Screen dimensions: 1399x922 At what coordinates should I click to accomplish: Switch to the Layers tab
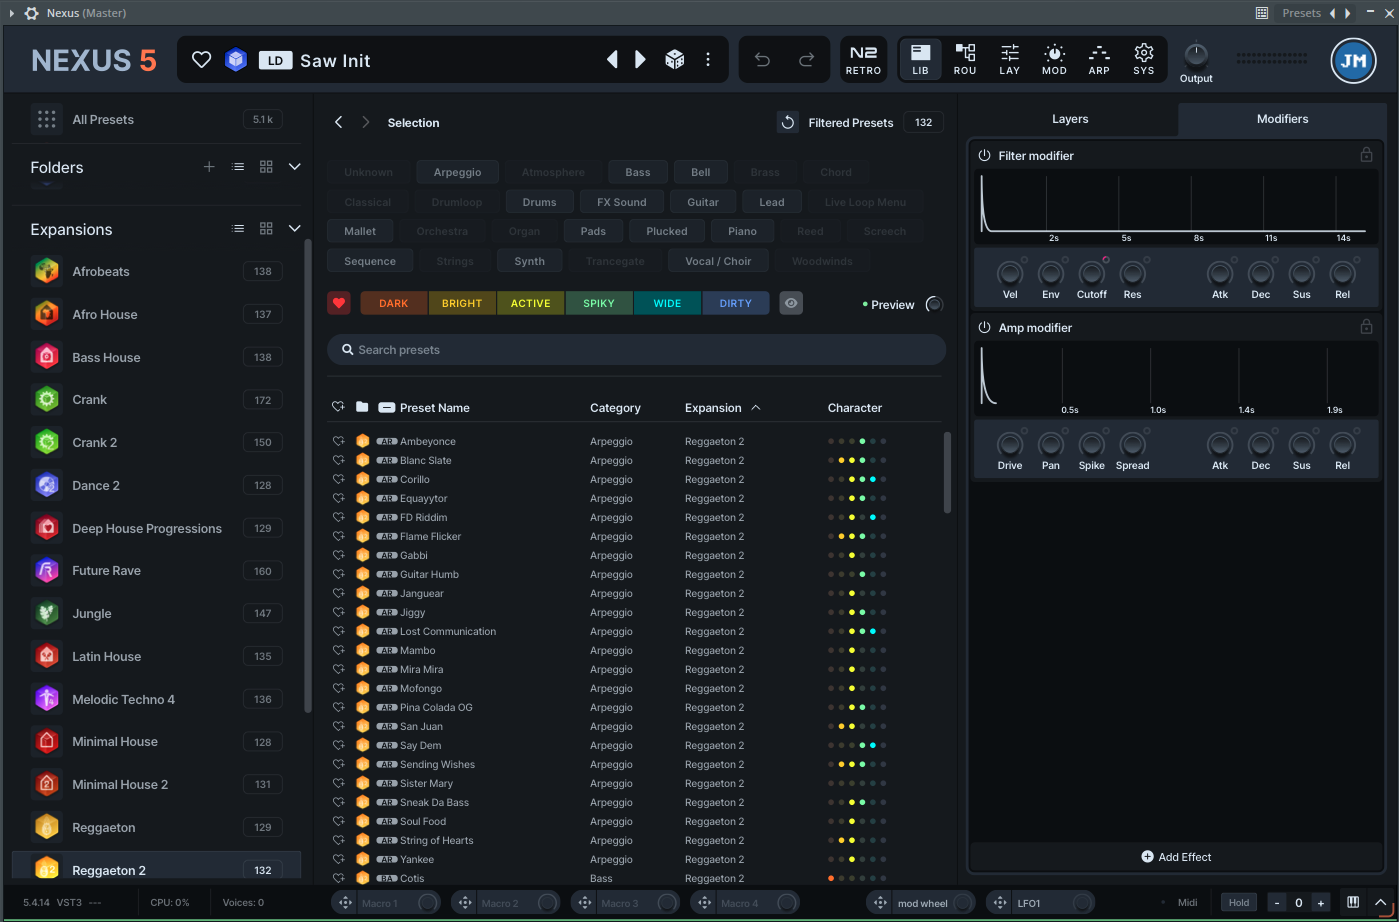1070,119
